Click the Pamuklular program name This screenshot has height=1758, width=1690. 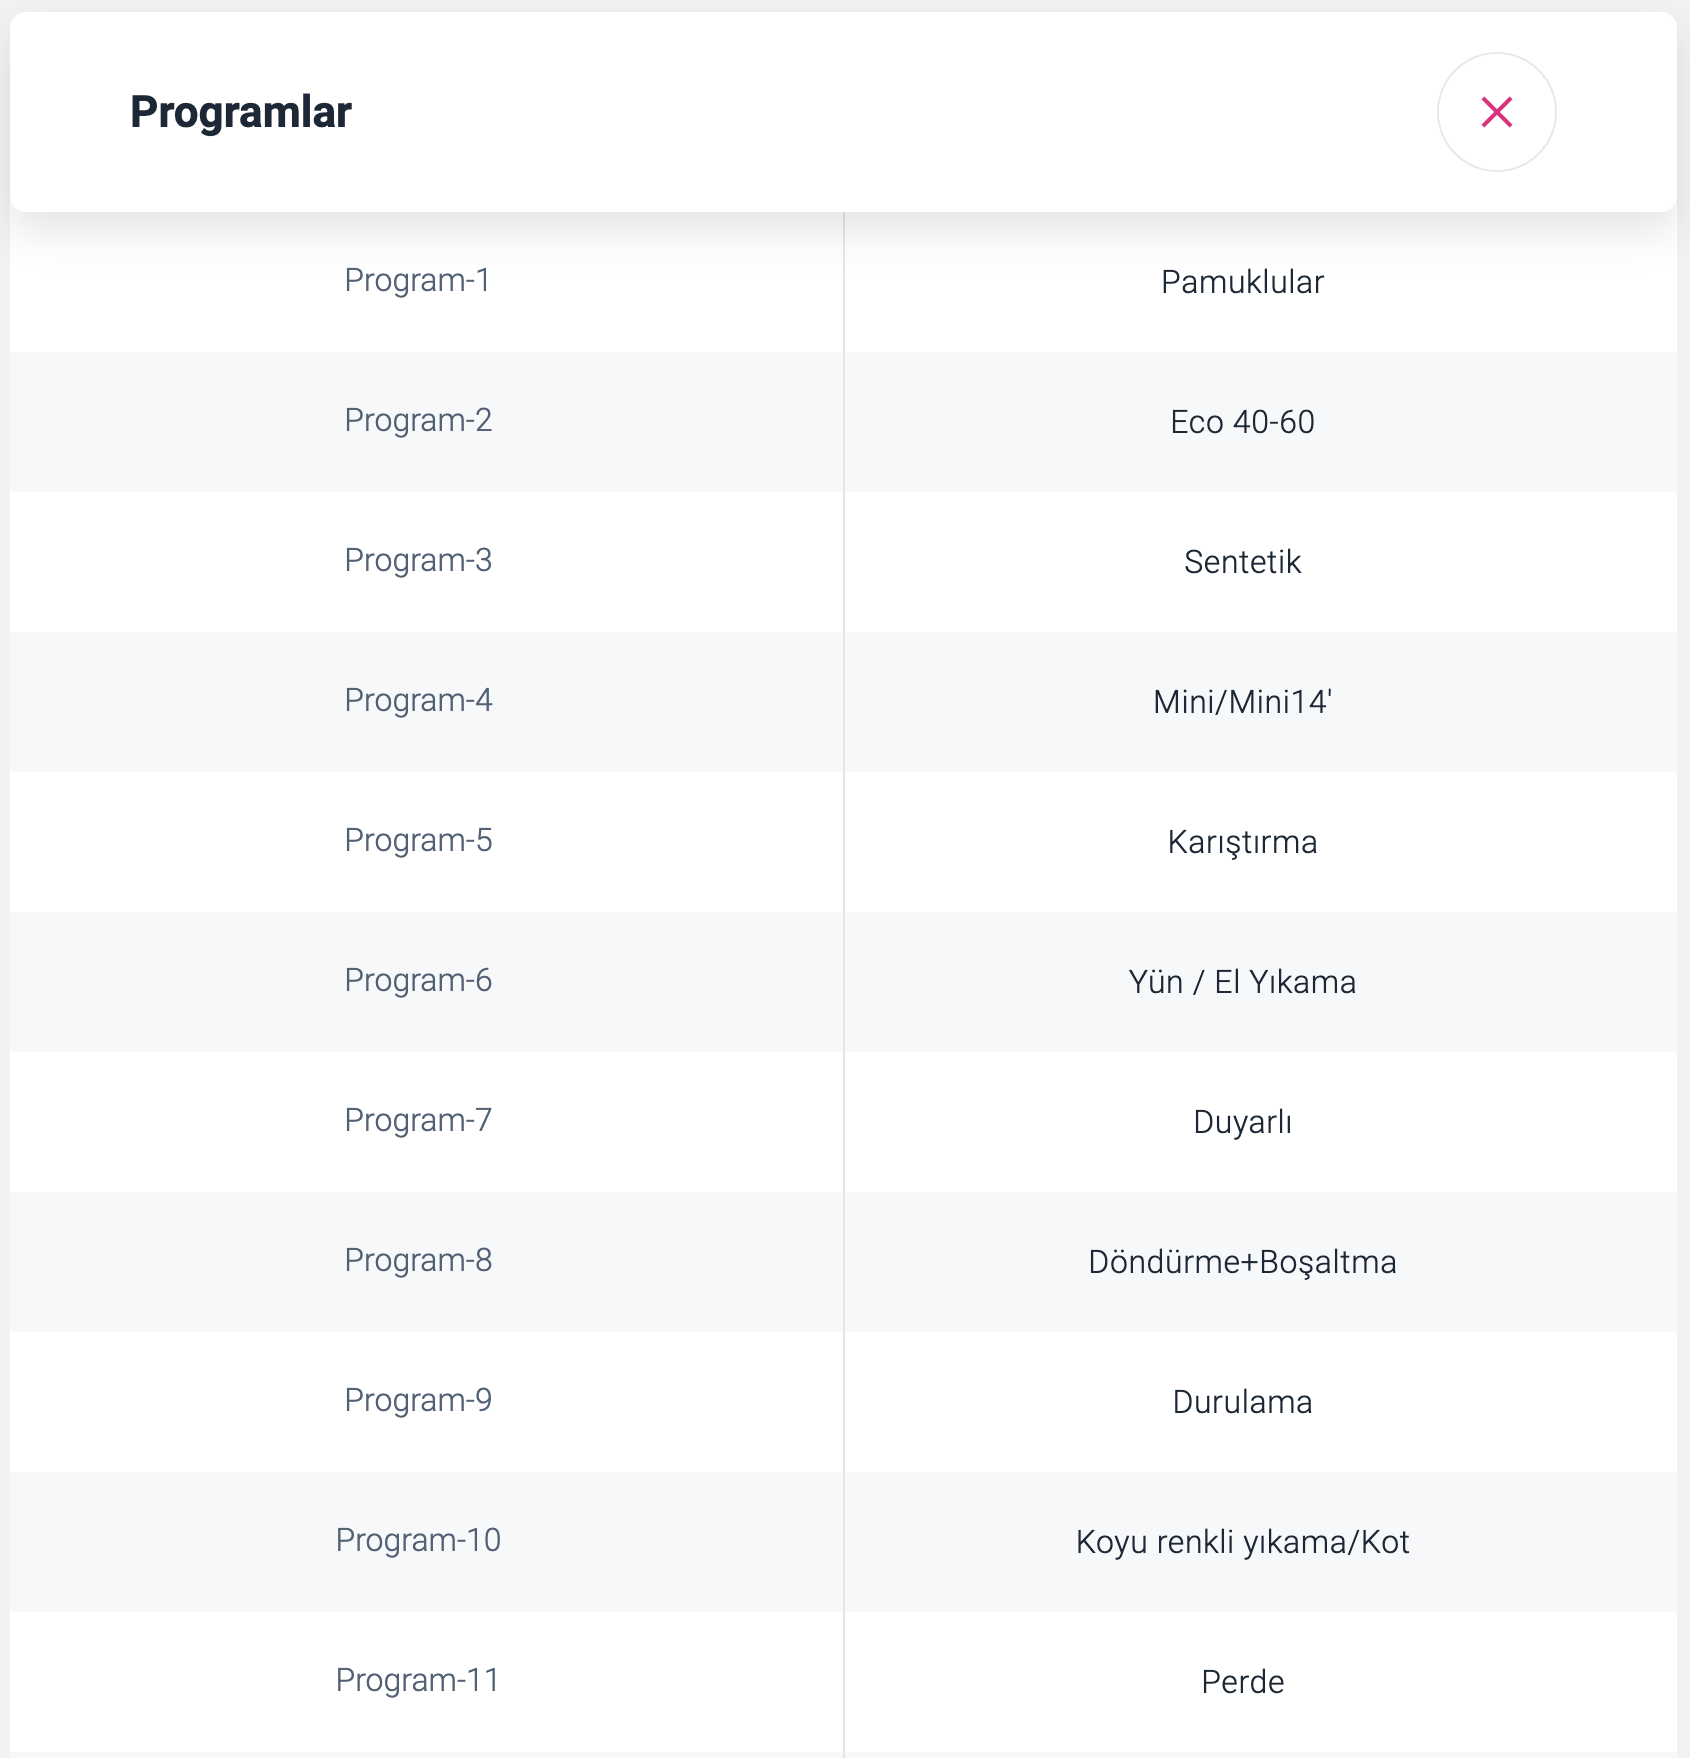1242,282
